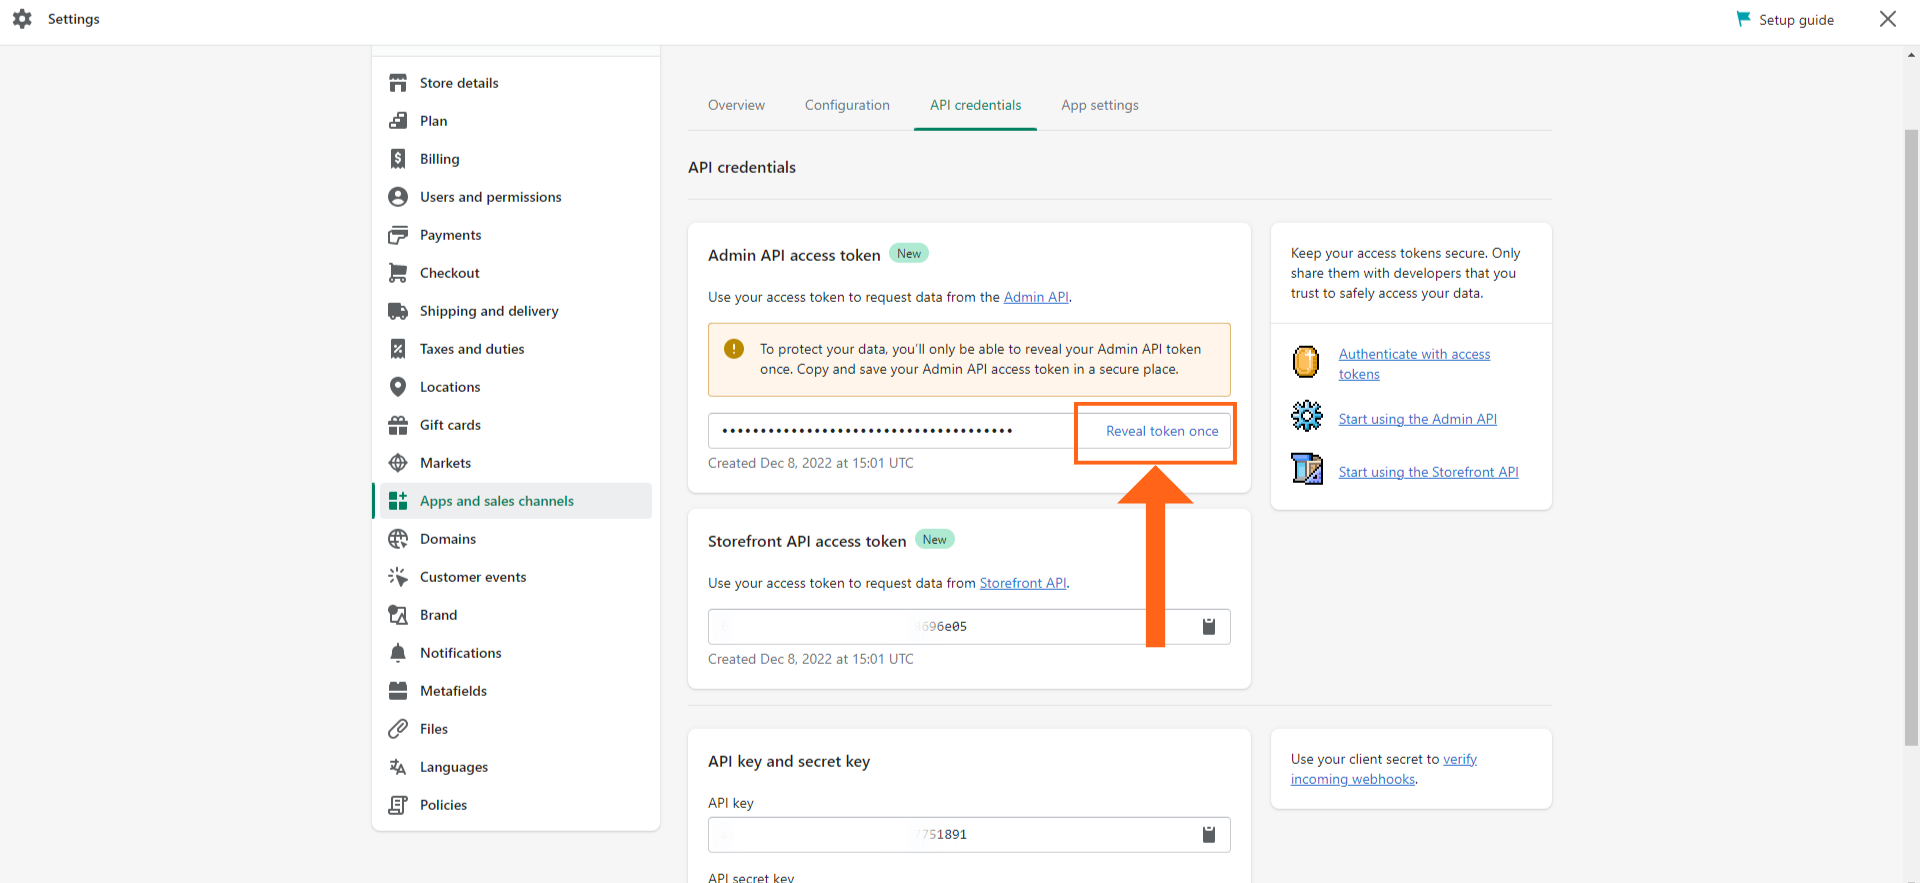The width and height of the screenshot is (1920, 883).
Task: Click the Store details shop icon
Action: click(398, 83)
